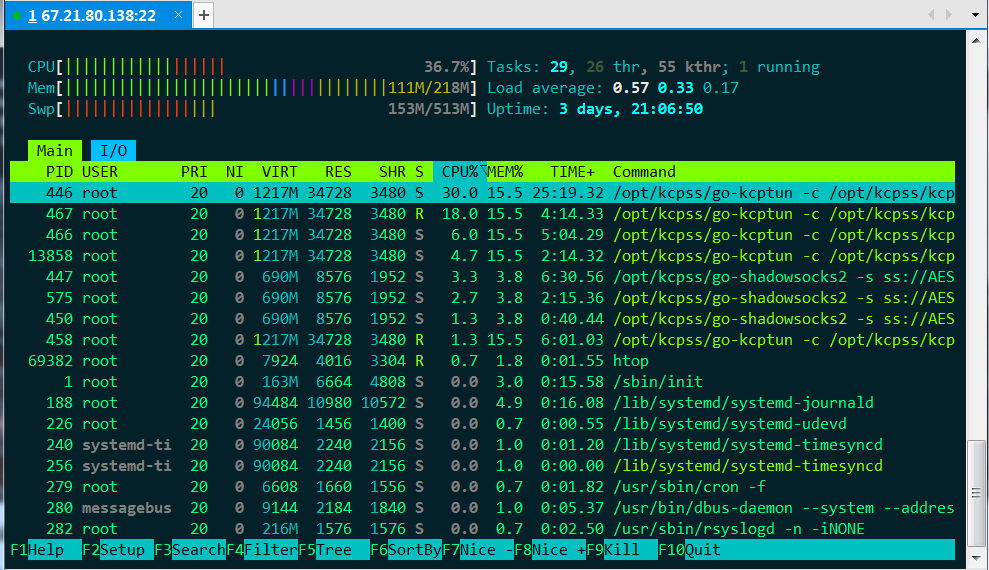
Task: Click F7 Nice - to raise priority
Action: coord(477,550)
